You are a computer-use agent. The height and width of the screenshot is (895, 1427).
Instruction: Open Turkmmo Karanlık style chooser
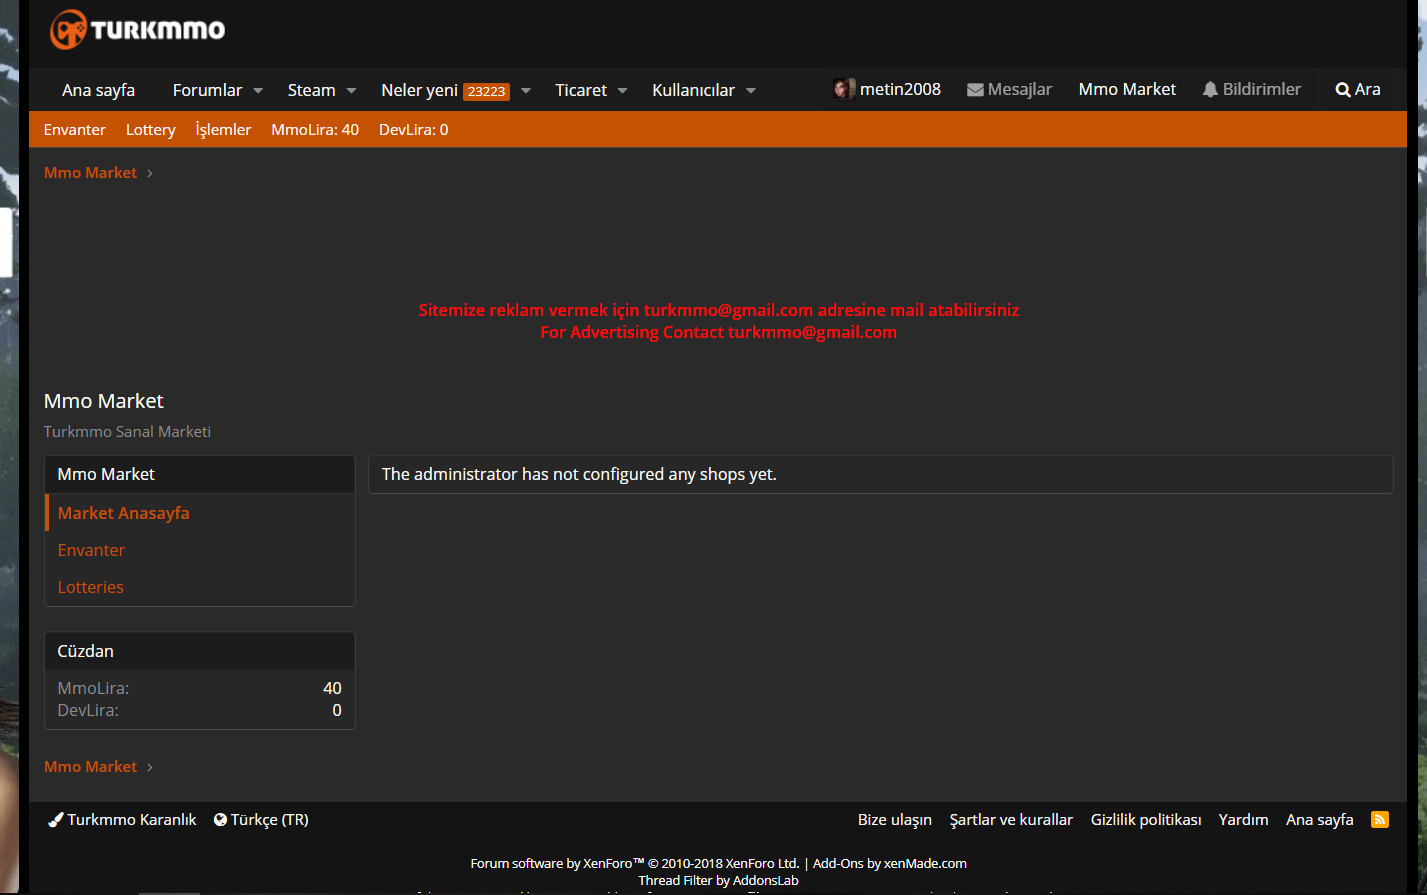pos(122,819)
